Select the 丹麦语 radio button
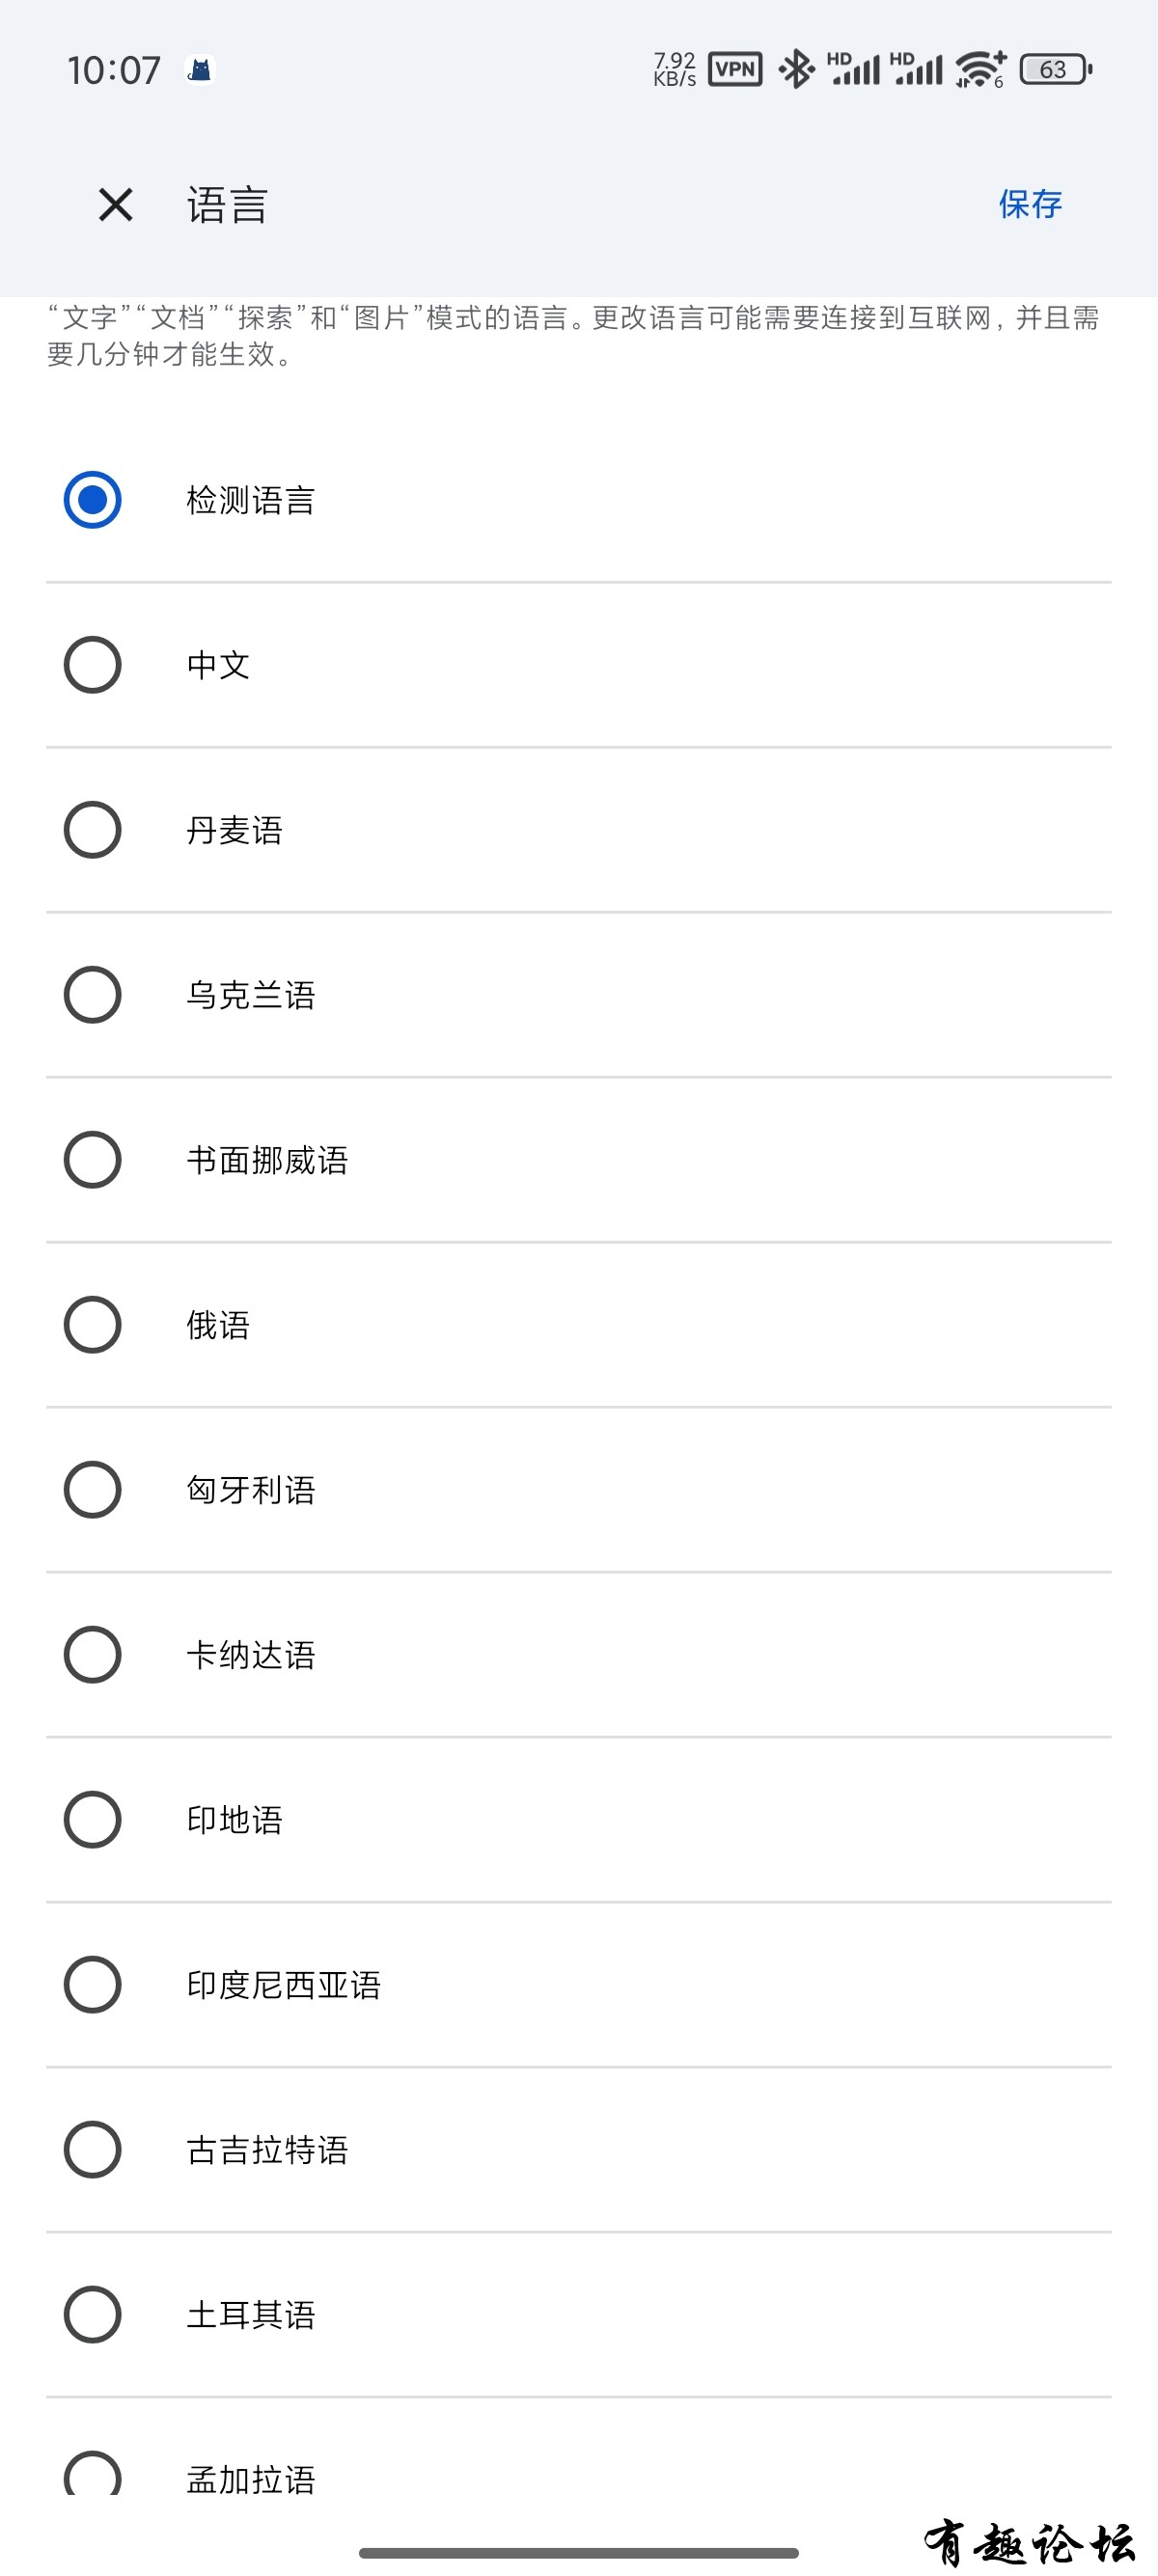The width and height of the screenshot is (1158, 2576). 578,830
